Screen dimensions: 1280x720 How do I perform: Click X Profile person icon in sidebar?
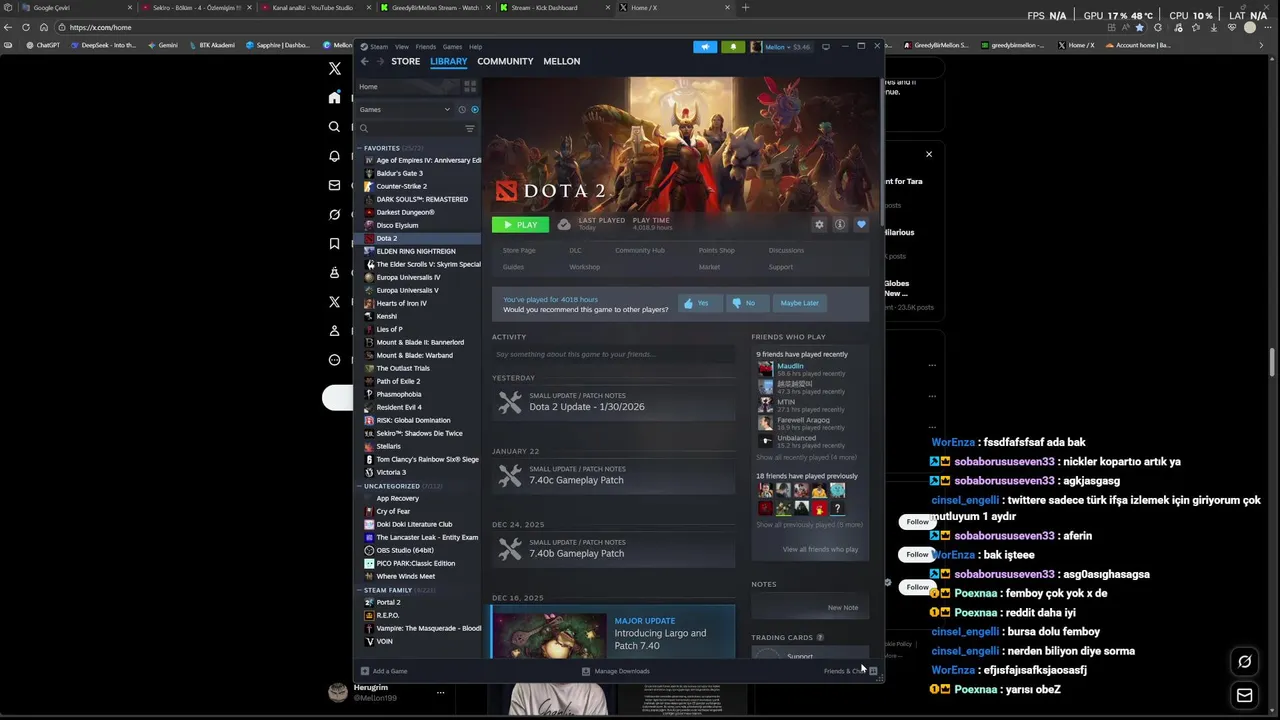334,331
